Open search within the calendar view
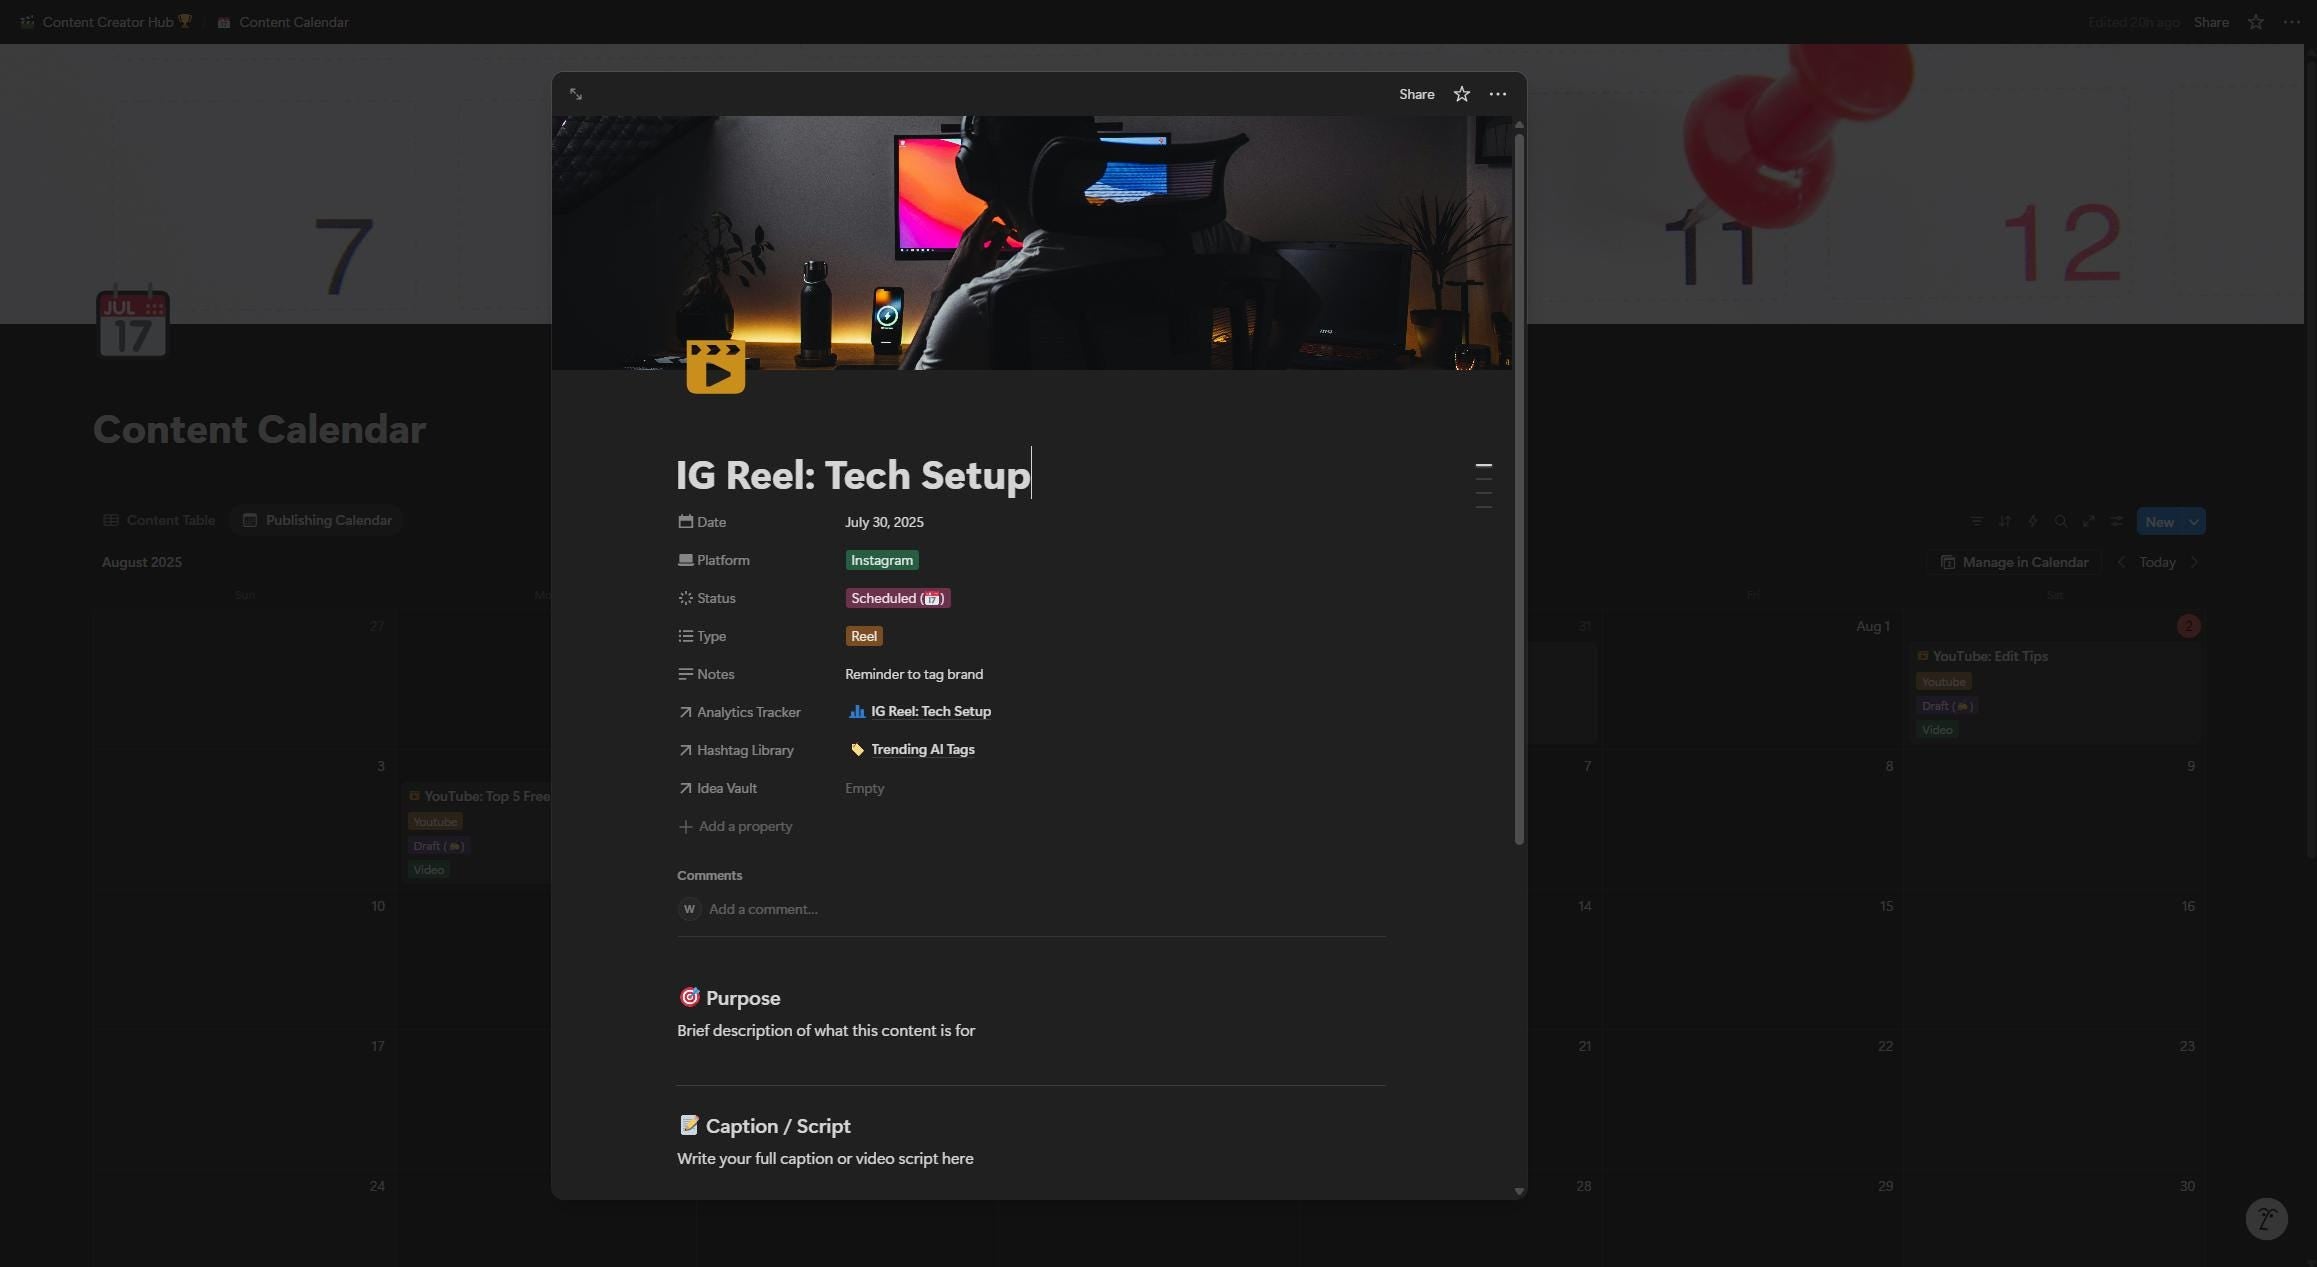The width and height of the screenshot is (2317, 1267). click(2062, 521)
